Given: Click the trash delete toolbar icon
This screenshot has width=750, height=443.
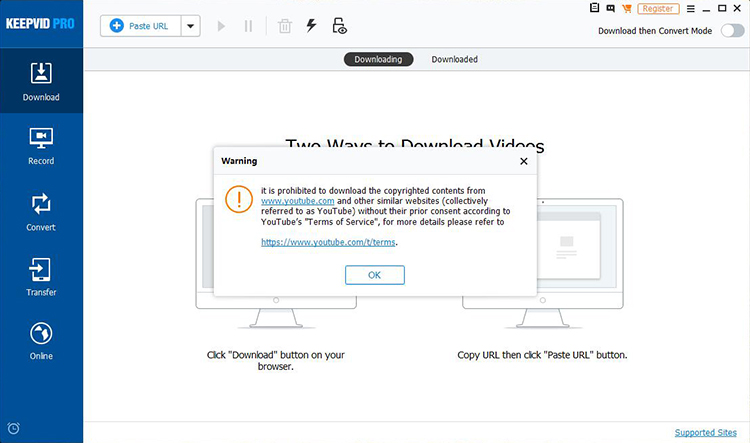Looking at the screenshot, I should point(285,26).
